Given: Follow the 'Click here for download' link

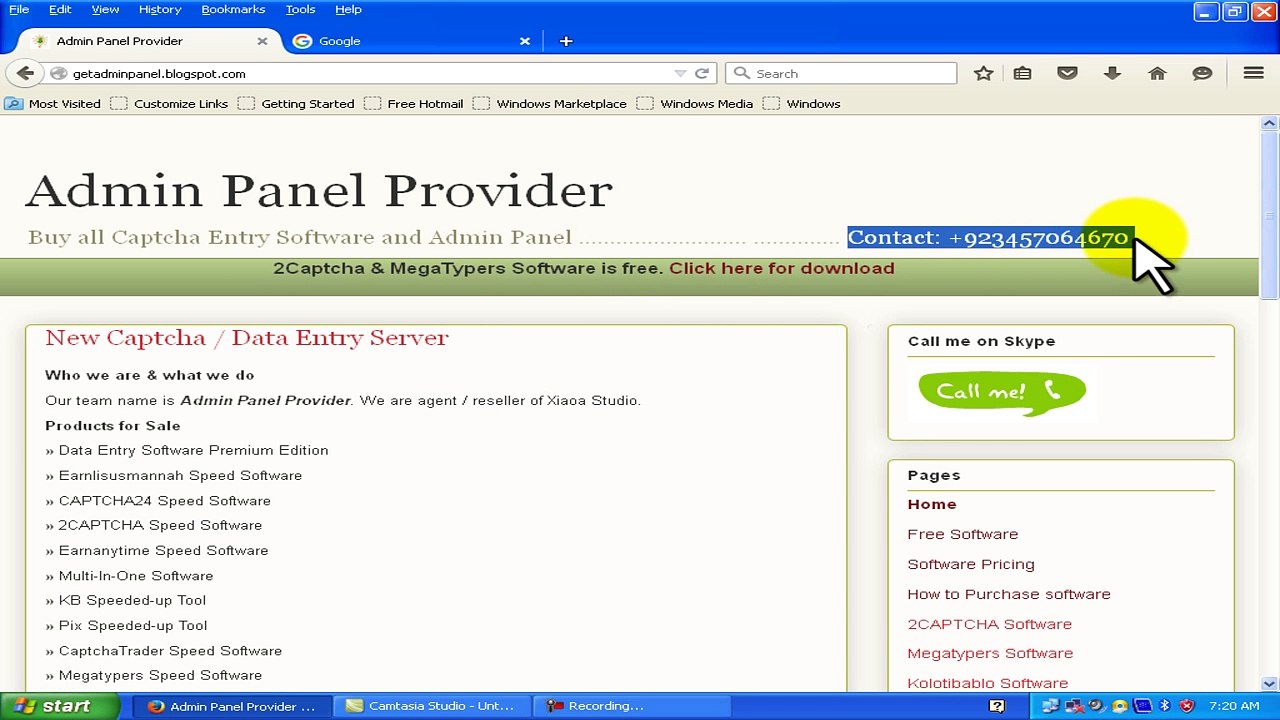Looking at the screenshot, I should click(782, 268).
